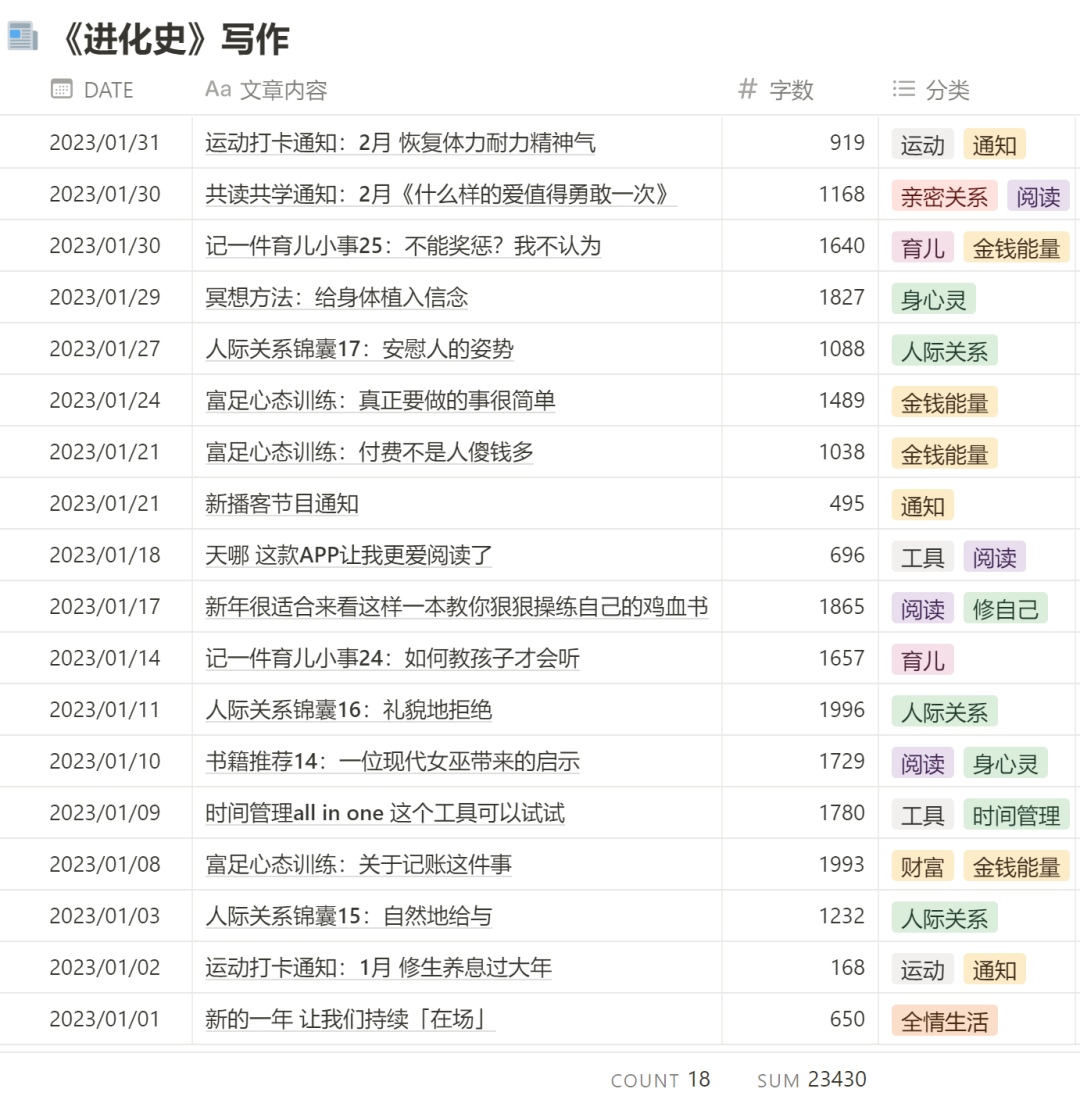Viewport: 1080px width, 1103px height.
Task: Click the Aa icon in 文章内容 header
Action: (218, 89)
